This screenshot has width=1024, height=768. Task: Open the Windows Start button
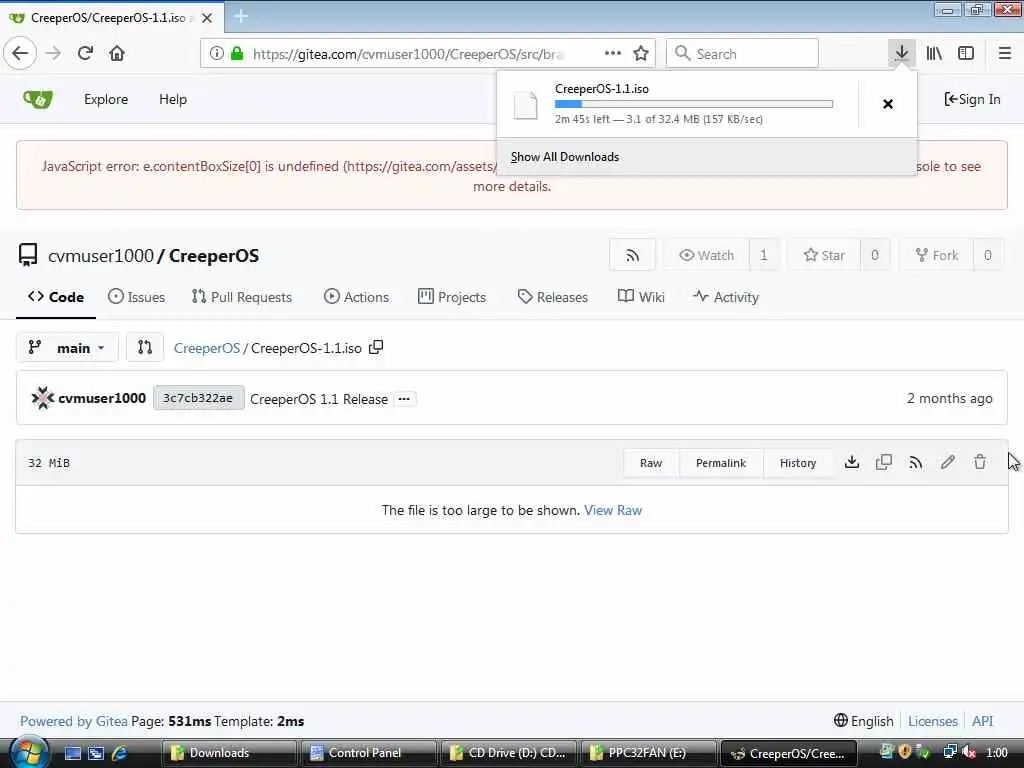tap(28, 753)
